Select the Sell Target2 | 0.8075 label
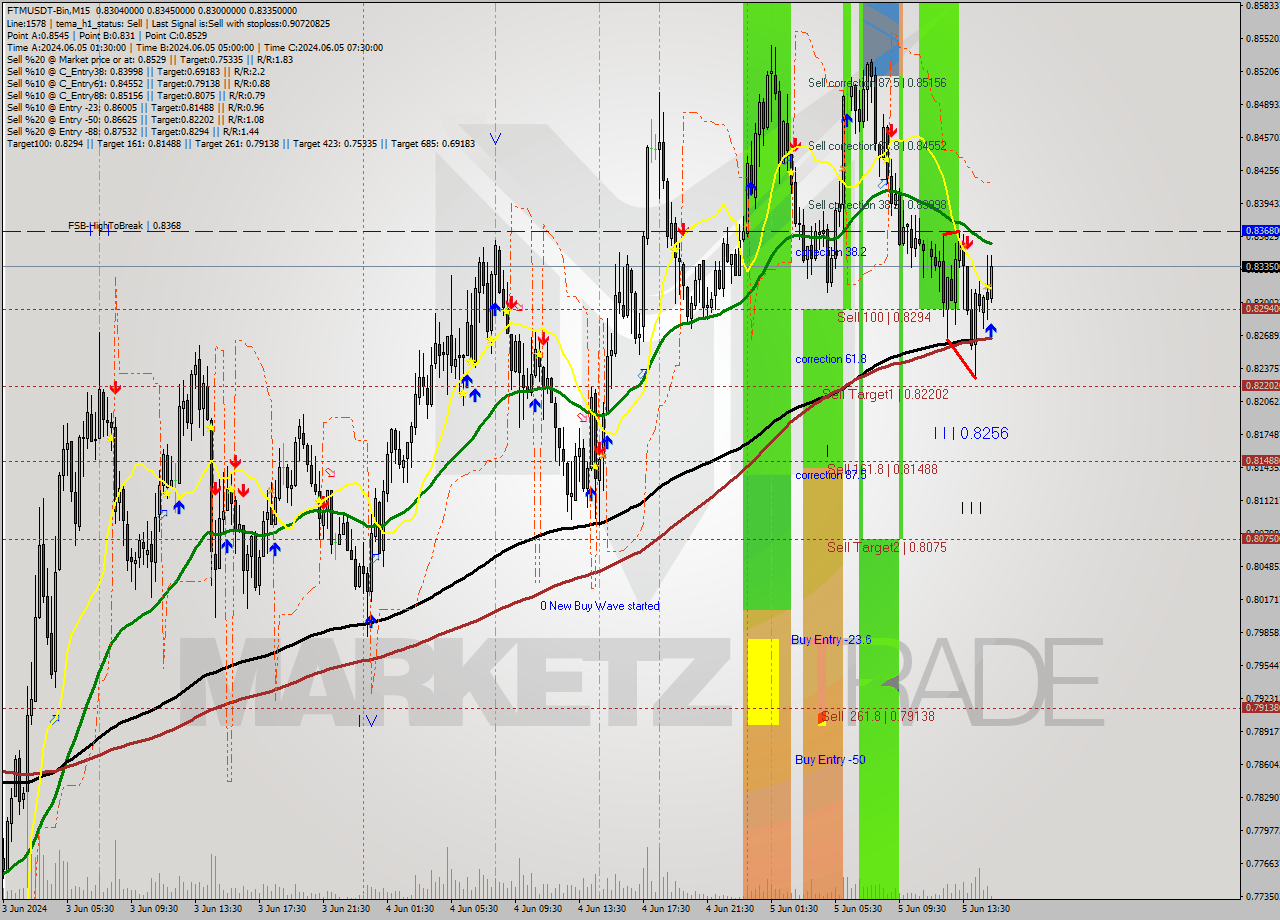 (886, 547)
